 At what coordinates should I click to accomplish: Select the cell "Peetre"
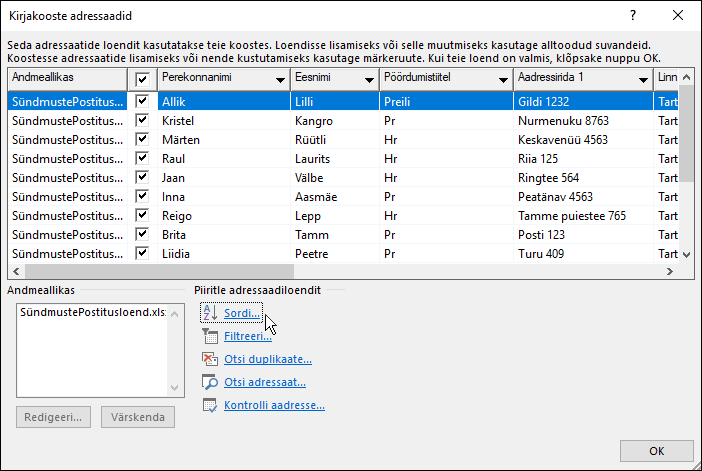(335, 253)
